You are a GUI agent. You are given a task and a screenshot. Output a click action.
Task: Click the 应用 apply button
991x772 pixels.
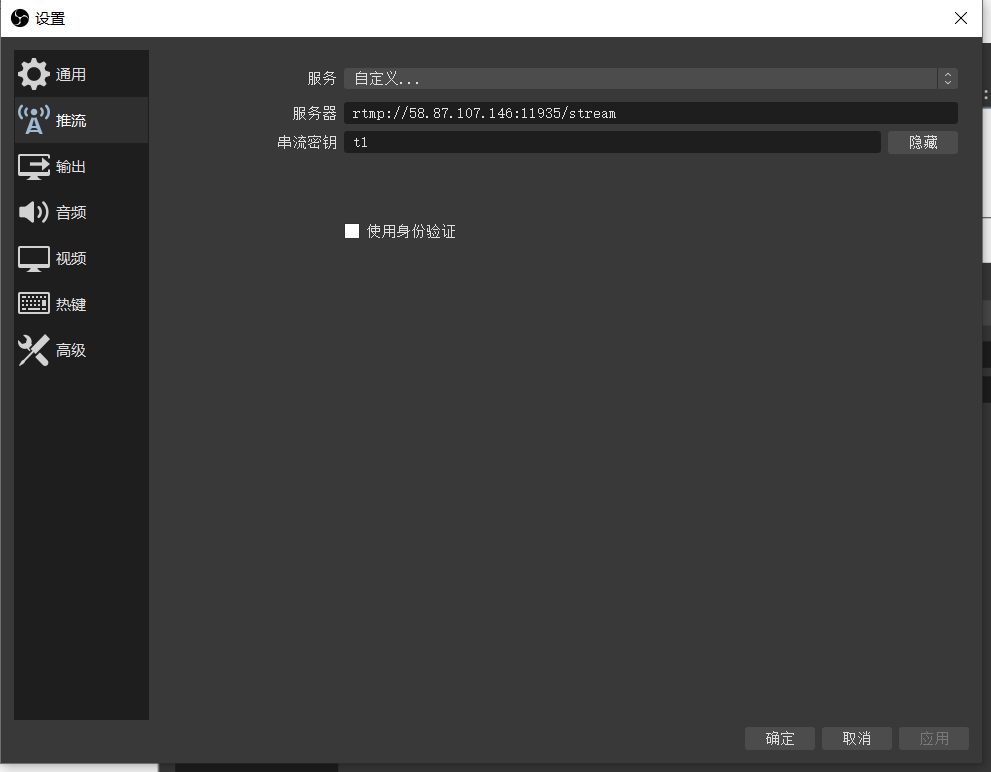tap(934, 738)
